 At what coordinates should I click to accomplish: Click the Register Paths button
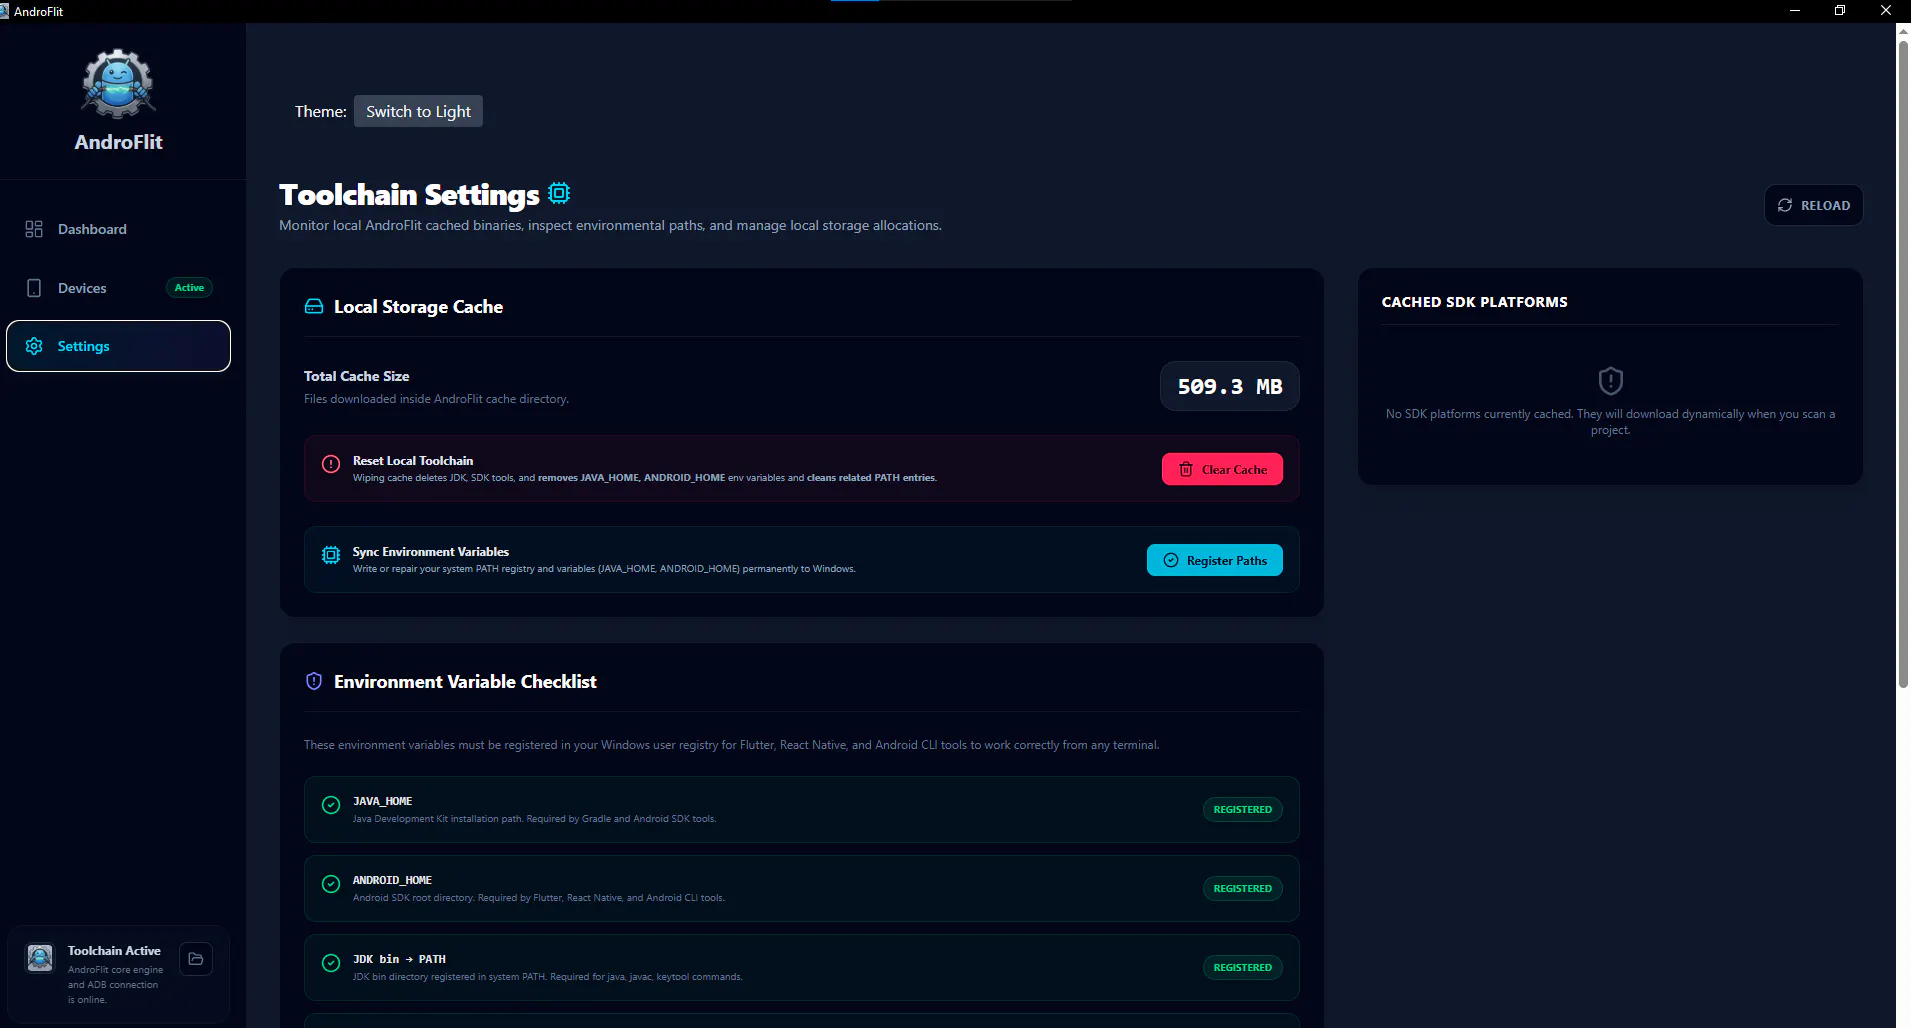pos(1215,560)
